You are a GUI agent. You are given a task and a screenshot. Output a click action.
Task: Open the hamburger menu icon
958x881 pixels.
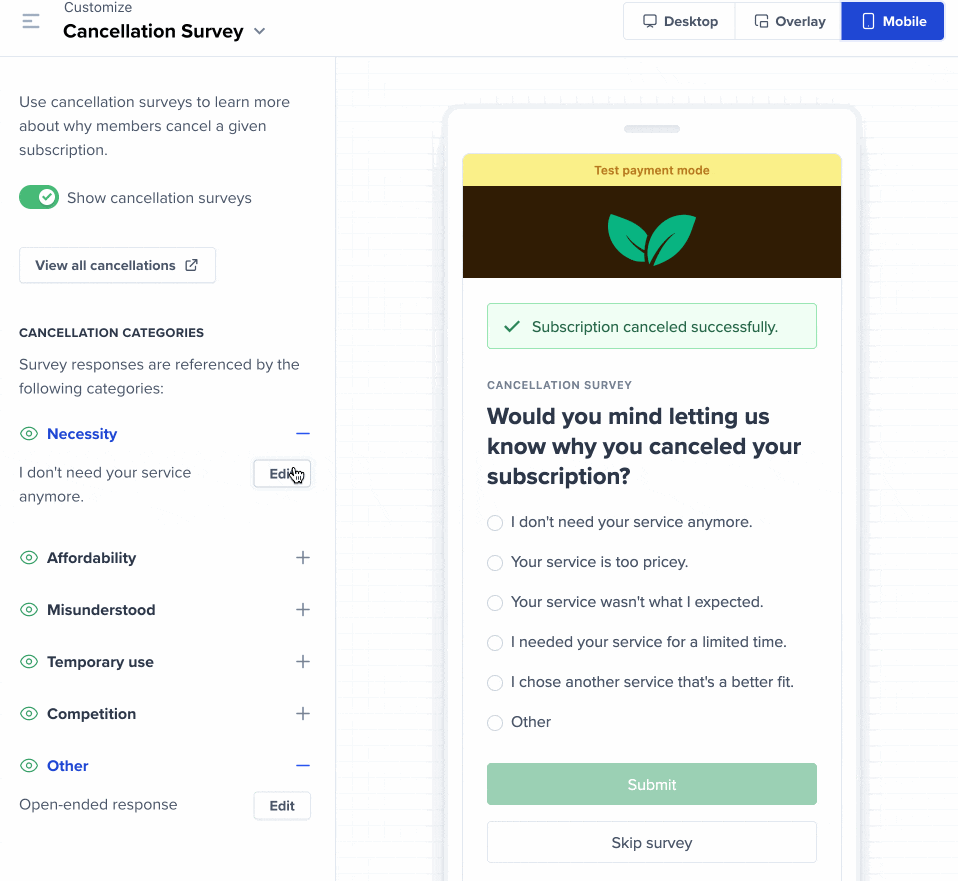pos(31,21)
